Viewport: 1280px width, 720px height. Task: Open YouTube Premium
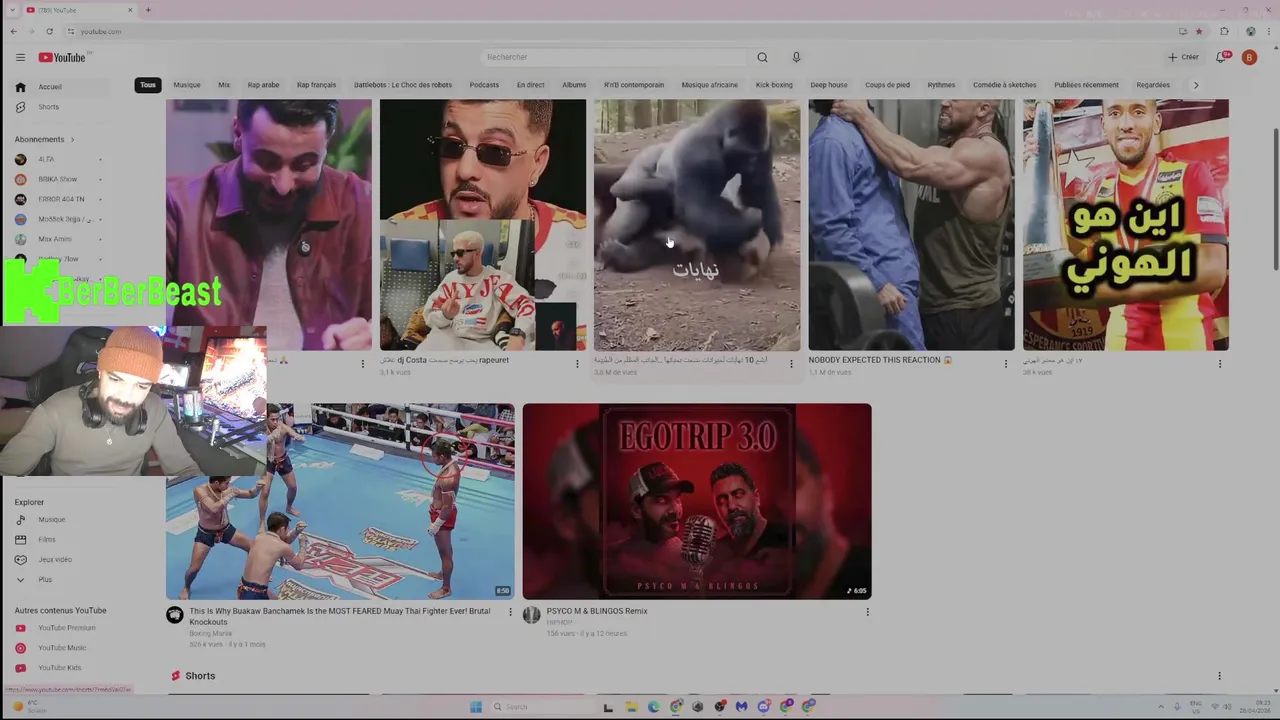point(67,628)
